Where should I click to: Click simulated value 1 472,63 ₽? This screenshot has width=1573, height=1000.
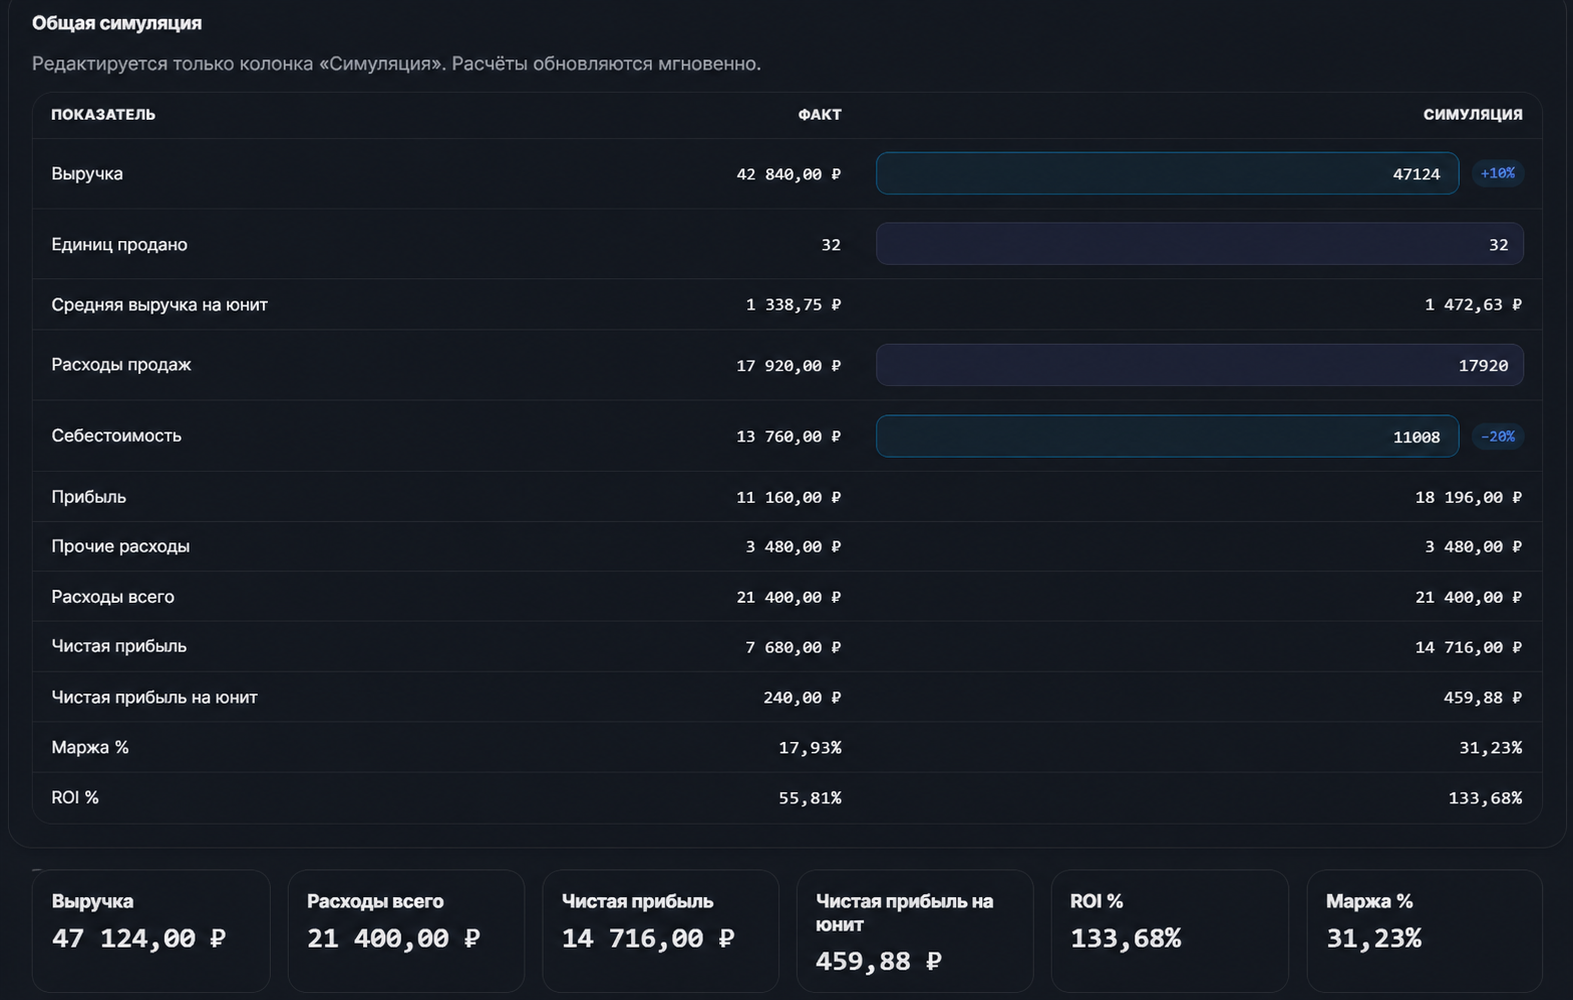pos(1473,304)
